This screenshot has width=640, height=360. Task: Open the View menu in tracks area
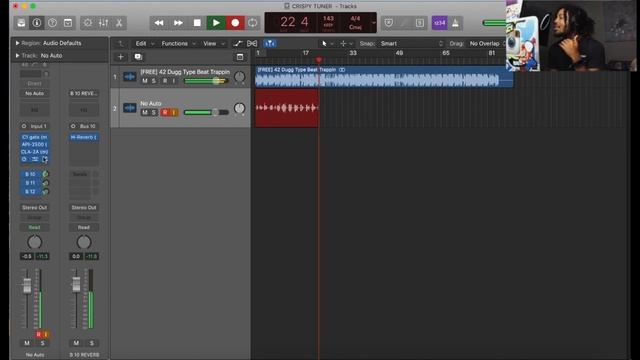click(213, 43)
